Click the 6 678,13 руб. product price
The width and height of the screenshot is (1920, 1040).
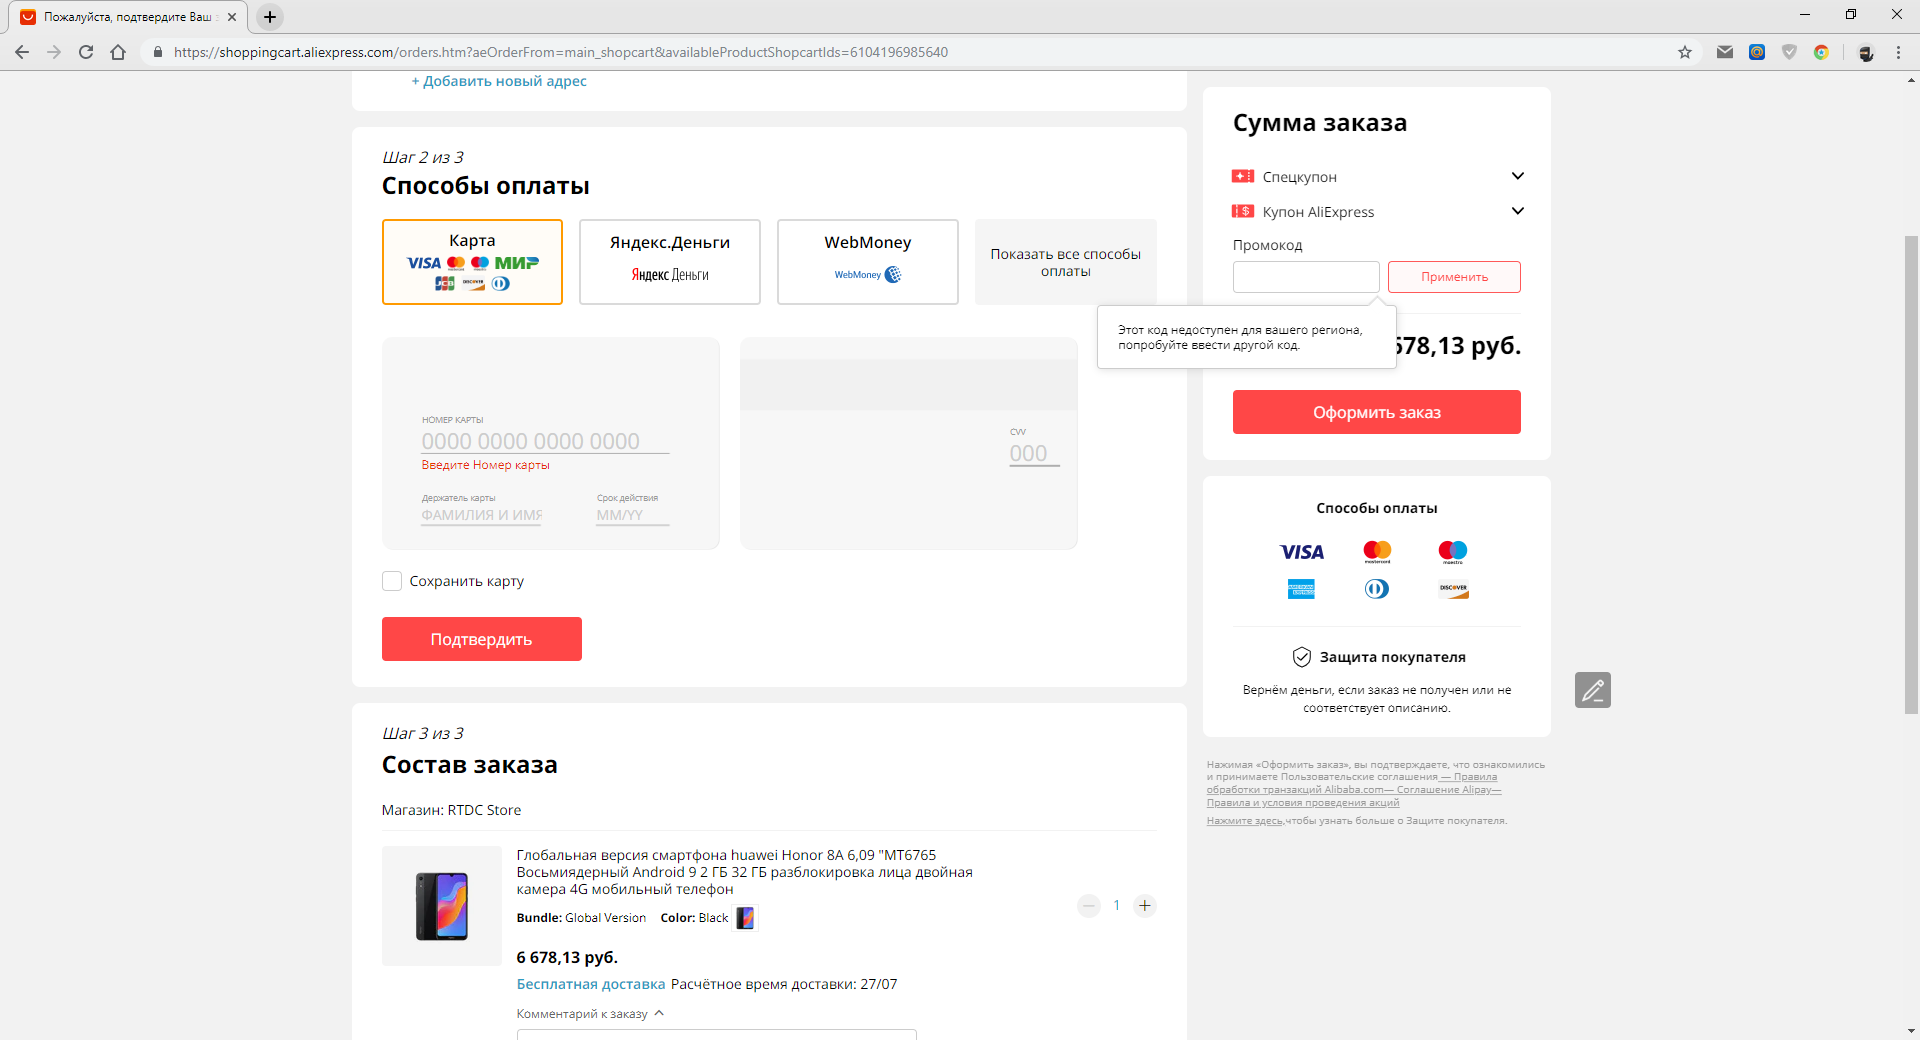[x=567, y=958]
